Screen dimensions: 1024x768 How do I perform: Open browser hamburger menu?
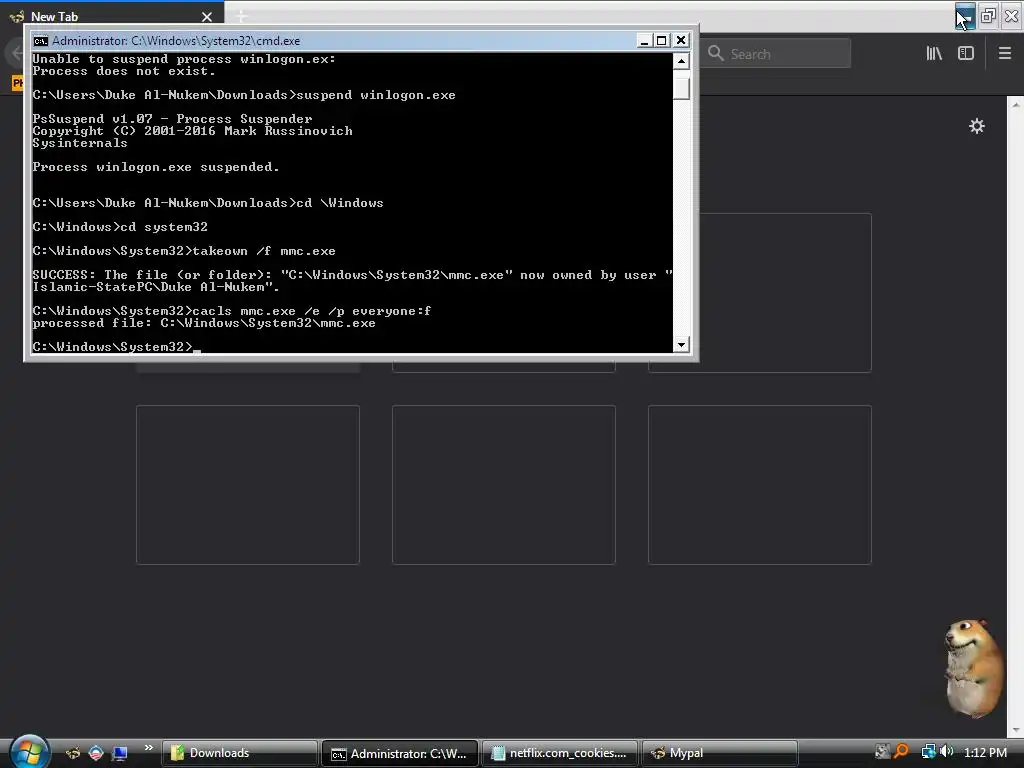pyautogui.click(x=1005, y=54)
